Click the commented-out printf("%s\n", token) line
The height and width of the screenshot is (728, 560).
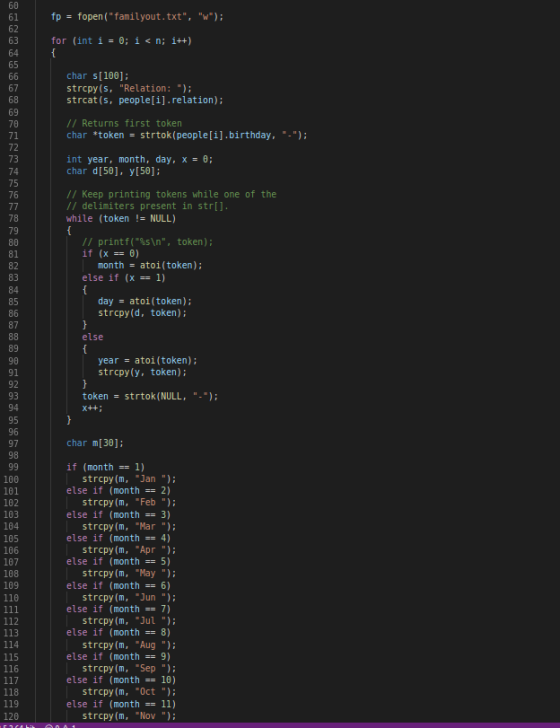pos(147,242)
